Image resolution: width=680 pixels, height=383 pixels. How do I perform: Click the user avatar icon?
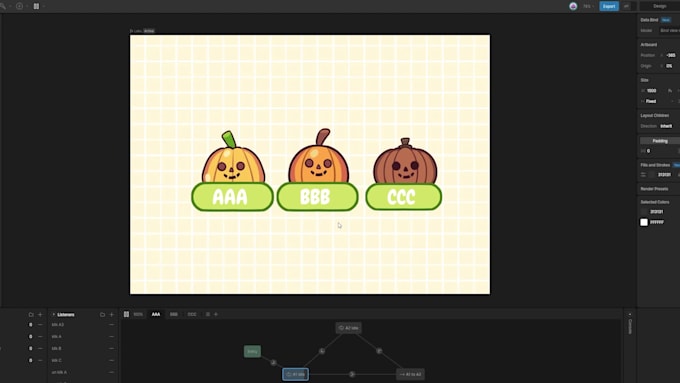[x=573, y=6]
